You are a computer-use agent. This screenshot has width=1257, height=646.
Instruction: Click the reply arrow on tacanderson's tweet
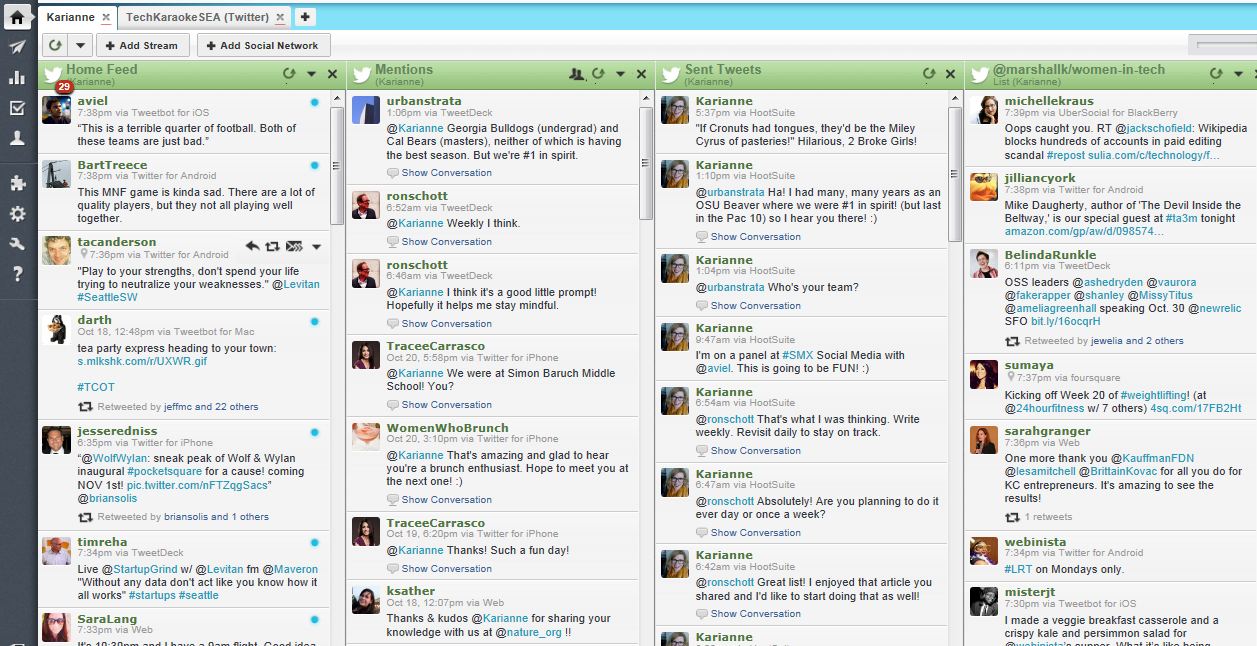[253, 246]
